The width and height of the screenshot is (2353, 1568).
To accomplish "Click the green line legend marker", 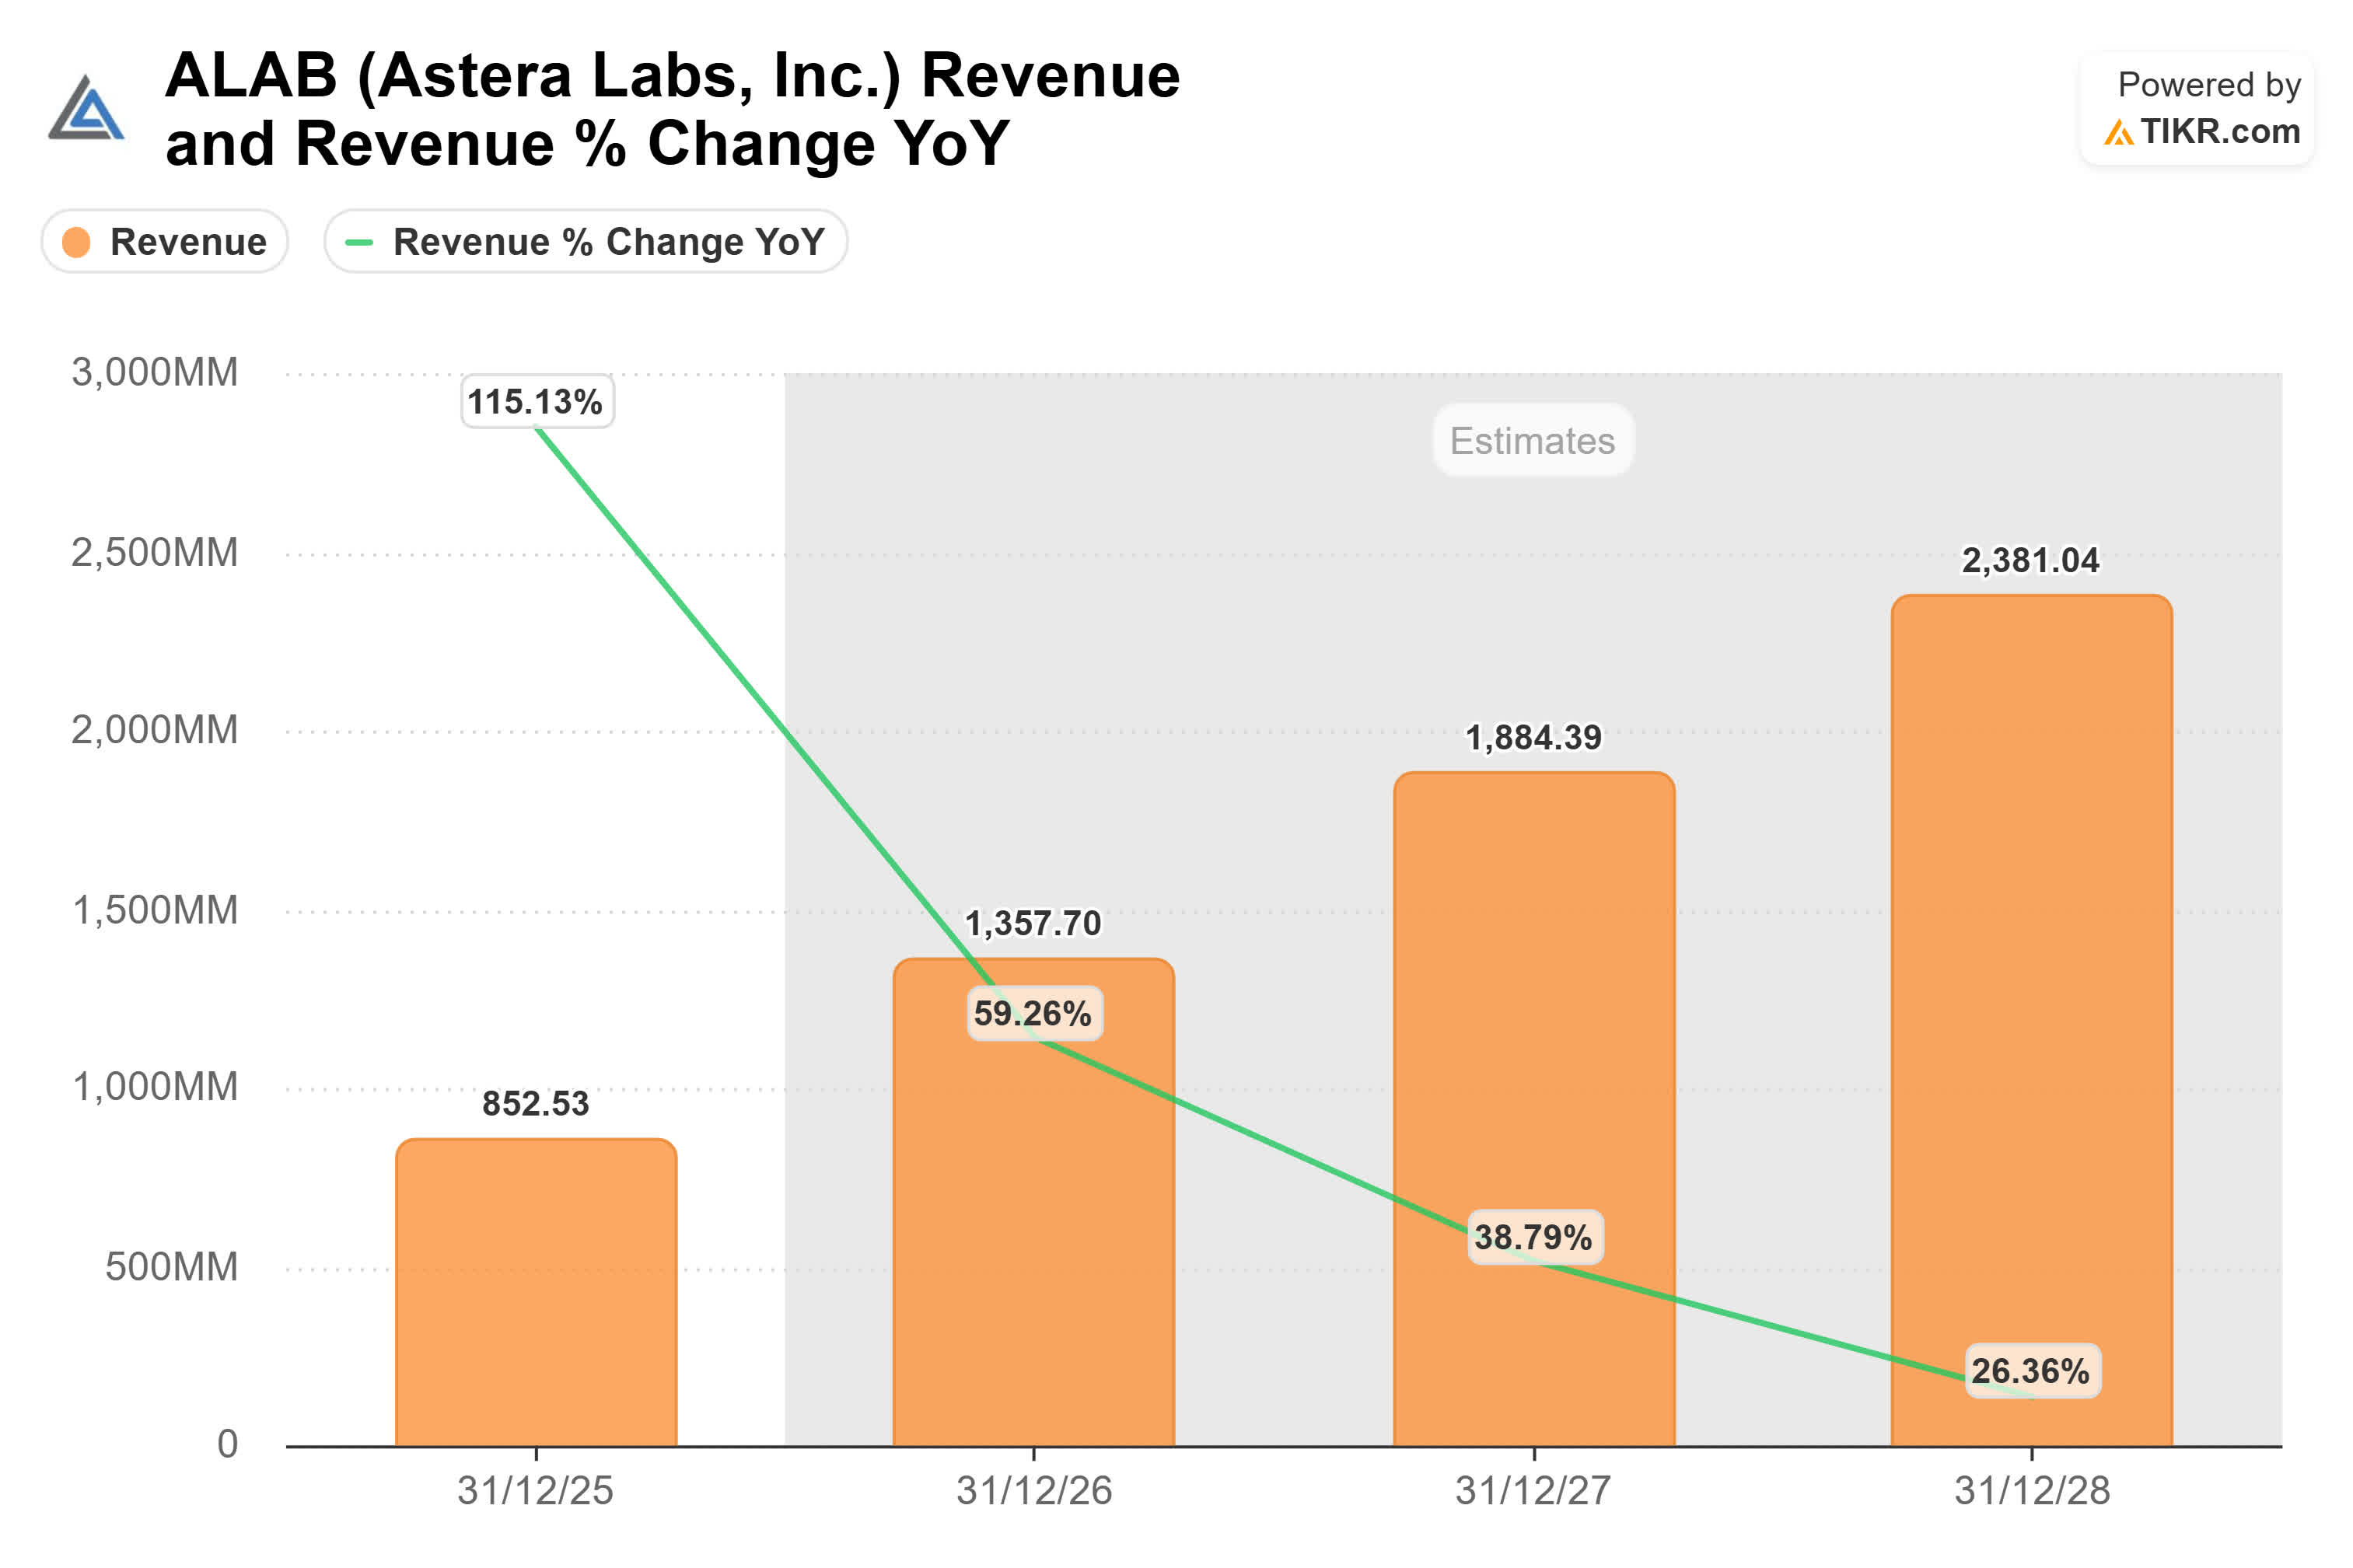I will tap(358, 242).
